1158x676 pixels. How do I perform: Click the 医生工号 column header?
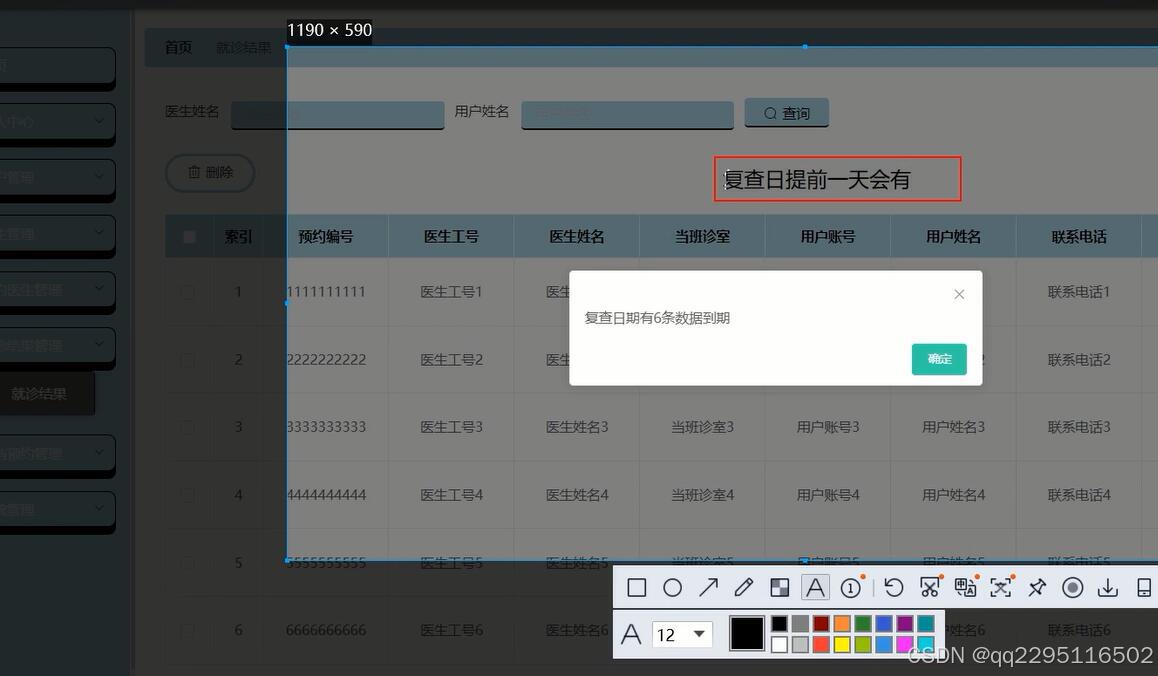pyautogui.click(x=451, y=236)
